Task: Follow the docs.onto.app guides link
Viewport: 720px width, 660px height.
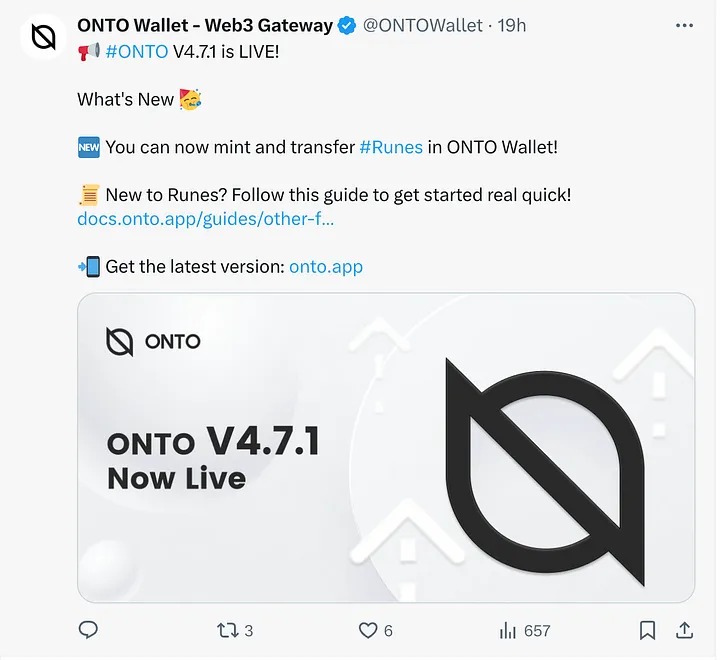Action: 205,218
